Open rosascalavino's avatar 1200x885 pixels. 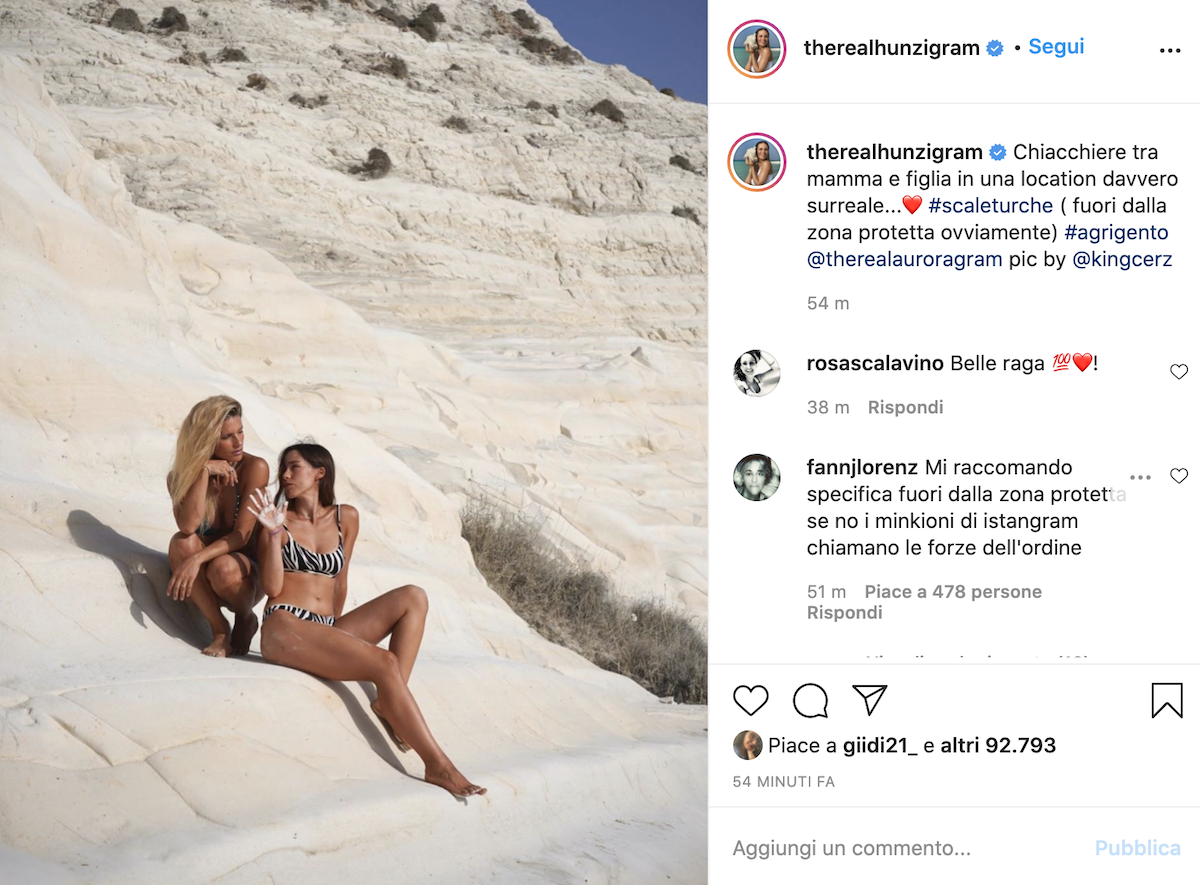(x=757, y=373)
